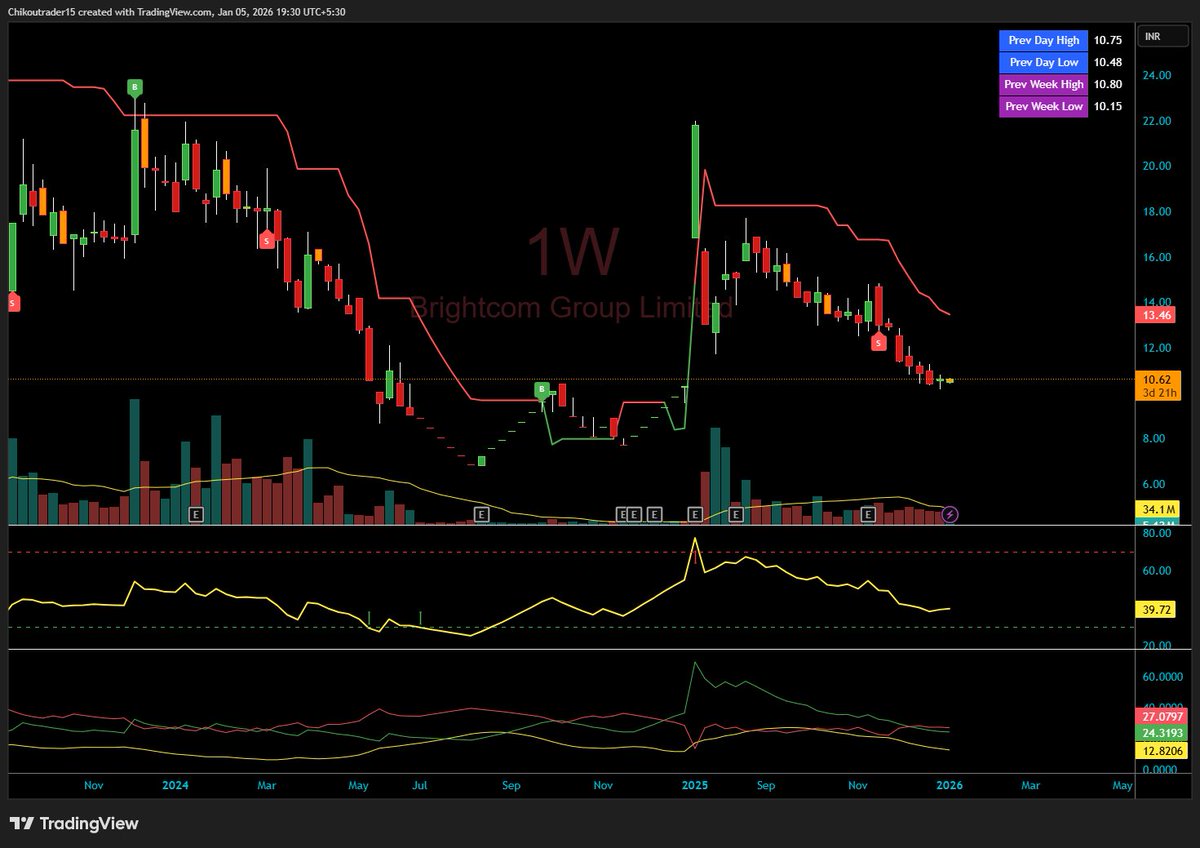The height and width of the screenshot is (848, 1200).
Task: Select the Prev Week High label
Action: click(1043, 84)
